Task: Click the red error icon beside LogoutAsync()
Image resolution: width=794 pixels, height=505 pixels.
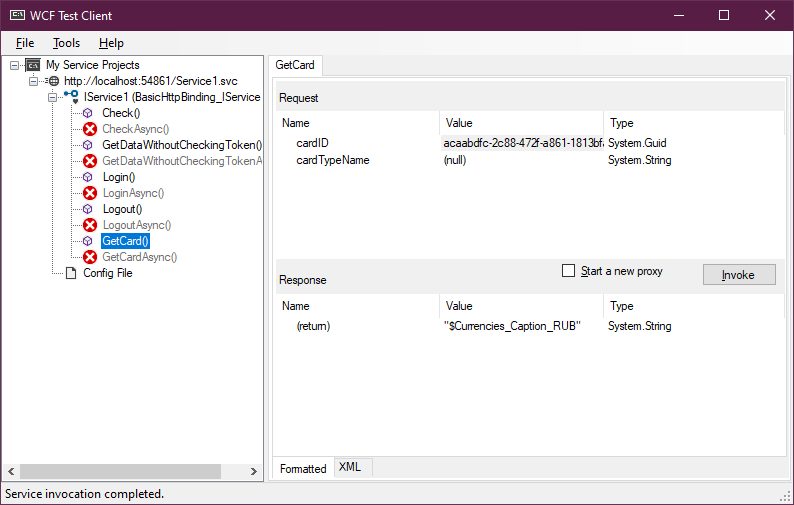Action: click(x=90, y=225)
